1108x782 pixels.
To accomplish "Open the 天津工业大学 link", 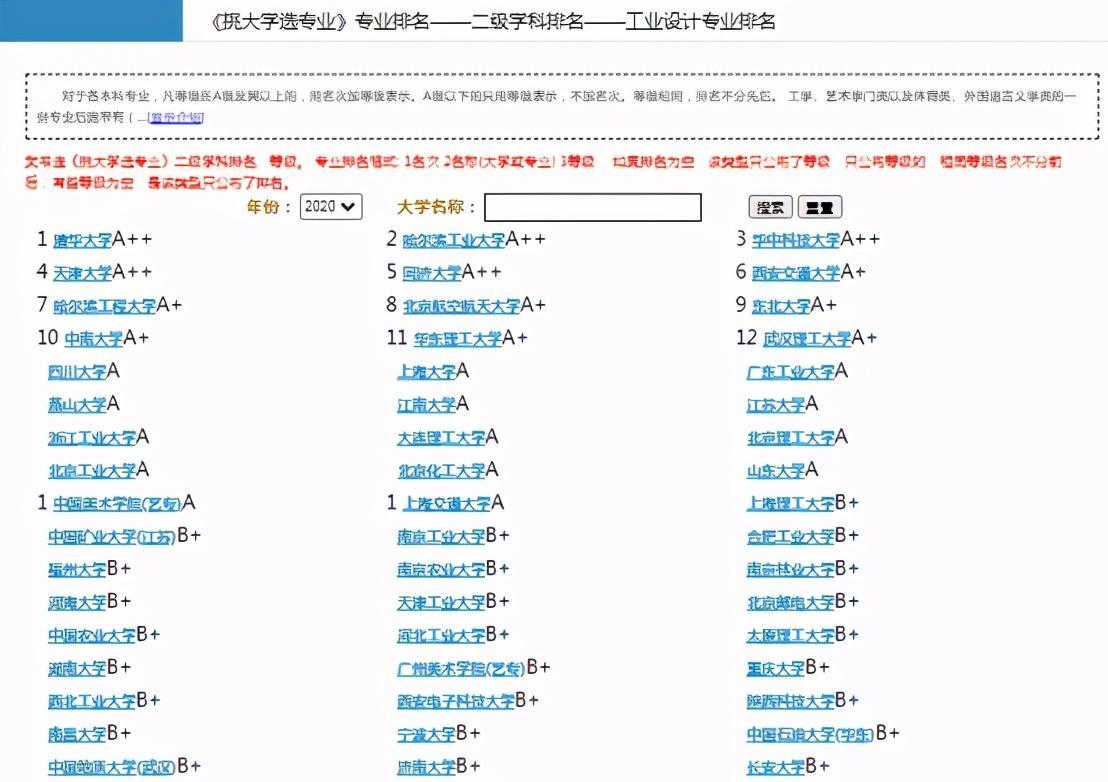I will (441, 603).
